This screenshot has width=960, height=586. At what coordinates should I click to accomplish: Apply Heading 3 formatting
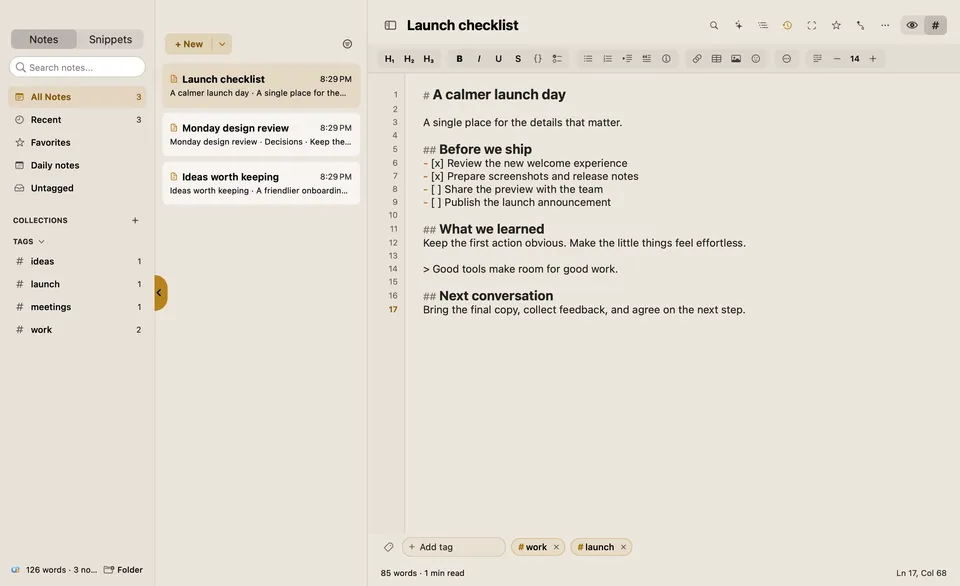pyautogui.click(x=429, y=59)
